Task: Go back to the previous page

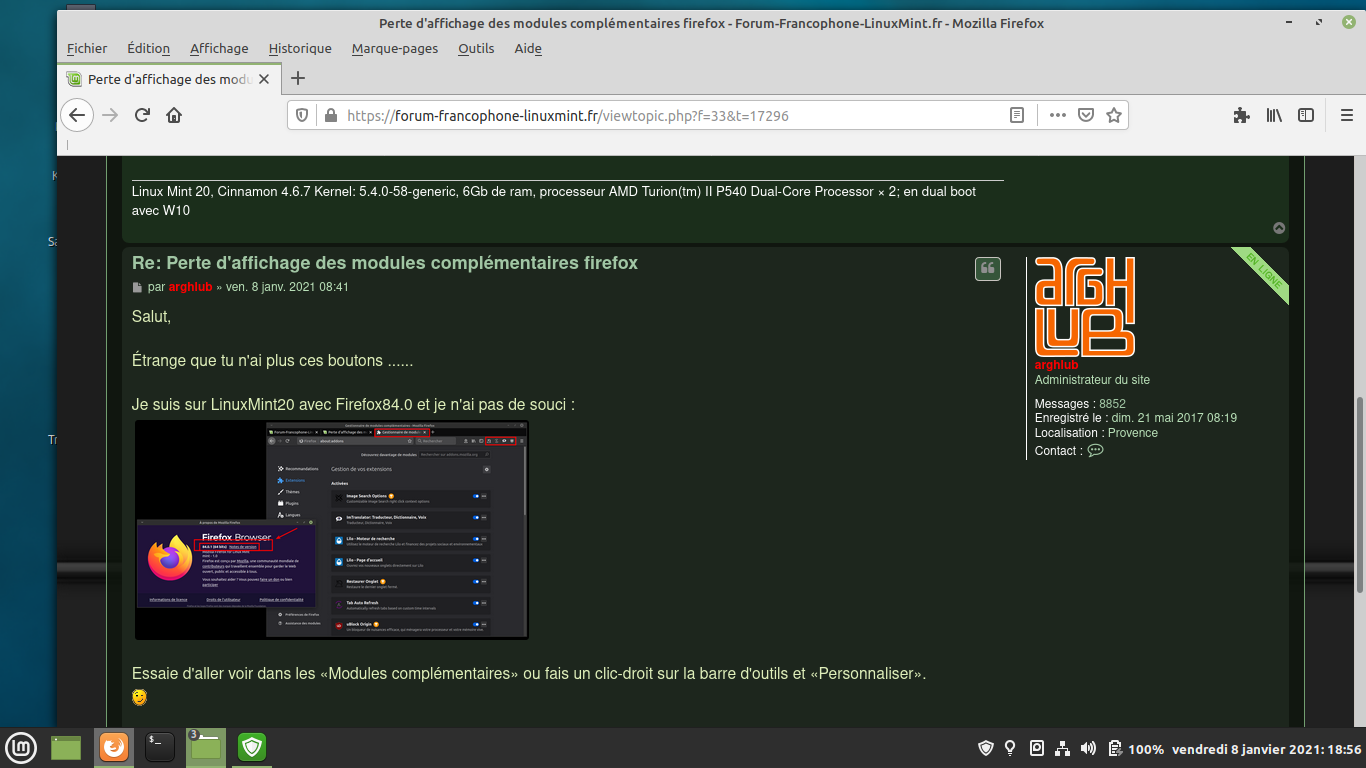Action: (x=77, y=115)
